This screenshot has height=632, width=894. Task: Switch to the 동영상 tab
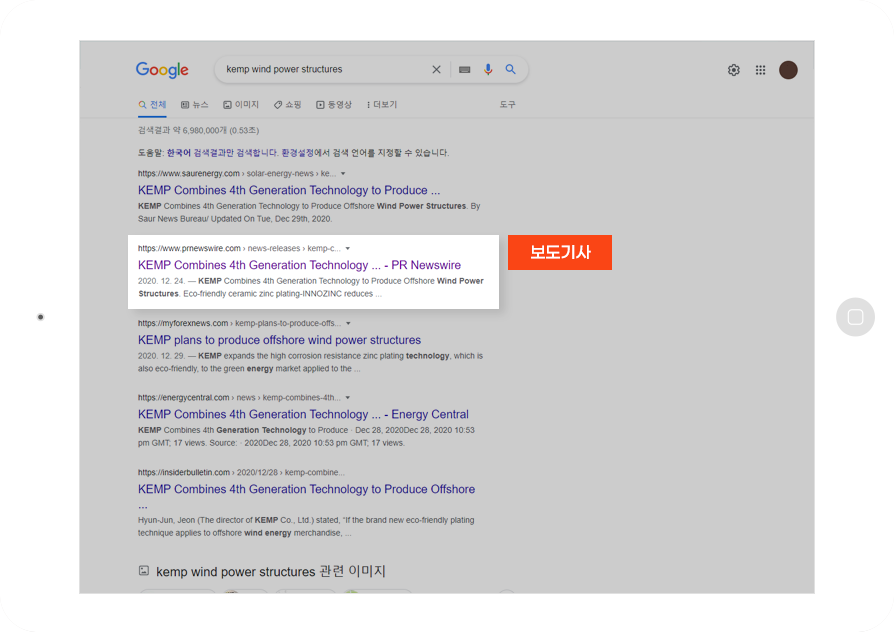tap(334, 105)
